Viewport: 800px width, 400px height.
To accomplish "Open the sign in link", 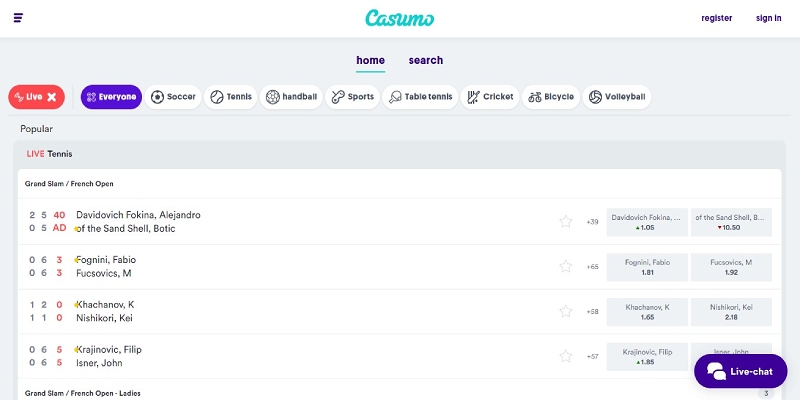I will click(768, 18).
